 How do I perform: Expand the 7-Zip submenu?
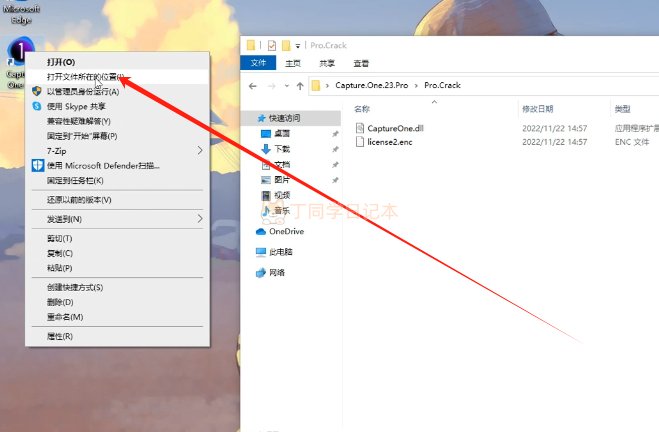(117, 151)
